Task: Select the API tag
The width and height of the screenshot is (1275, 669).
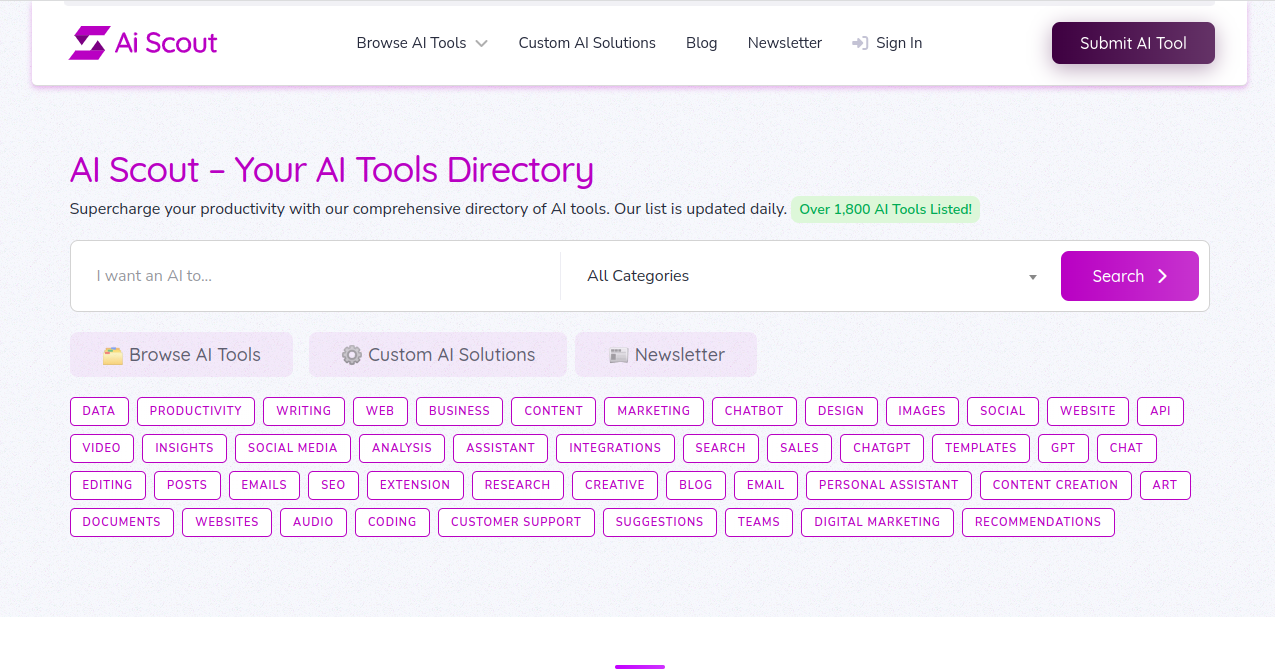Action: 1160,411
